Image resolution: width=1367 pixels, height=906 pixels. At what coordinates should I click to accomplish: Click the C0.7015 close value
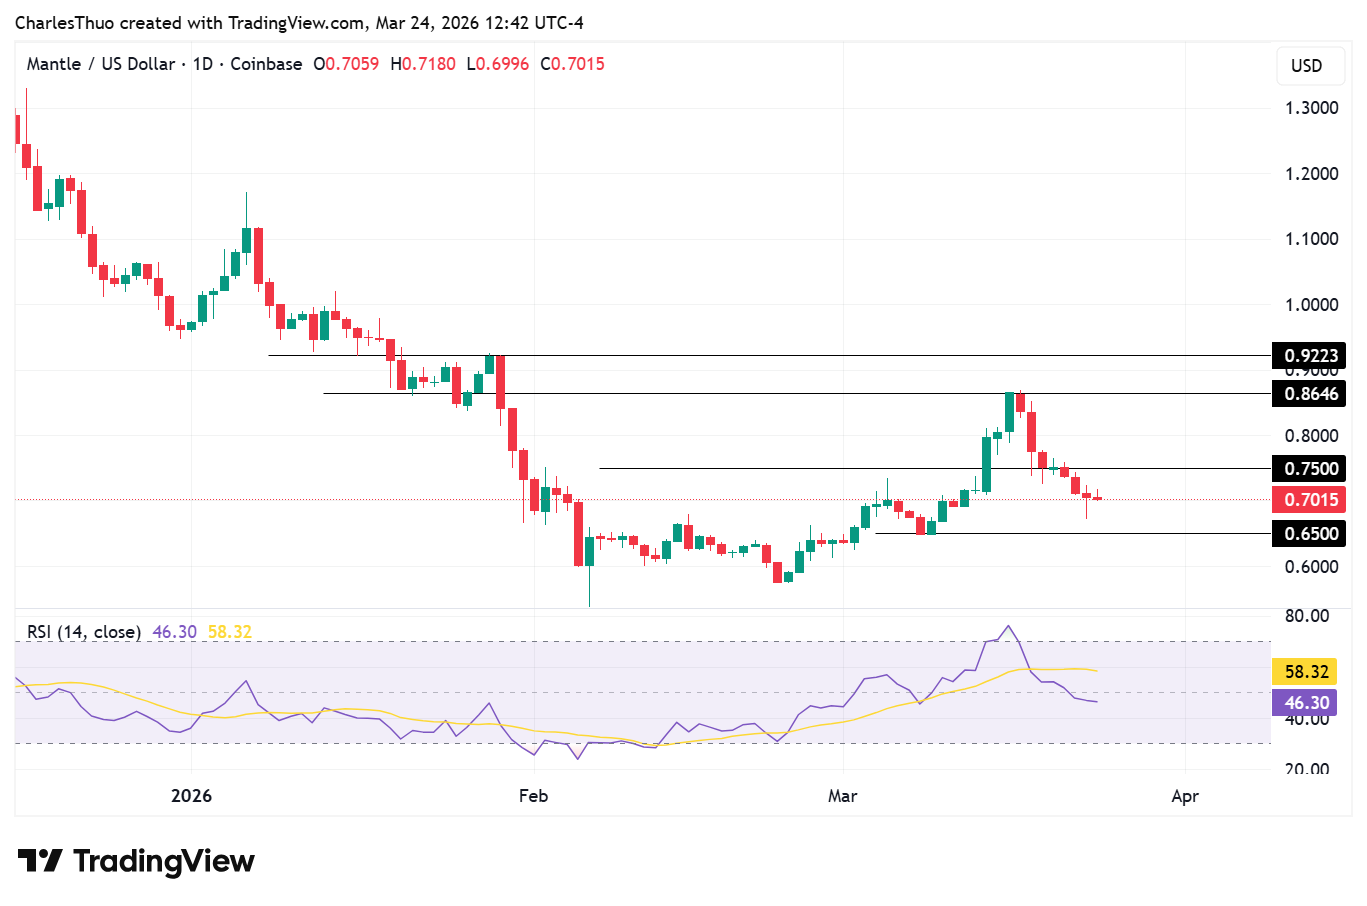pyautogui.click(x=572, y=64)
